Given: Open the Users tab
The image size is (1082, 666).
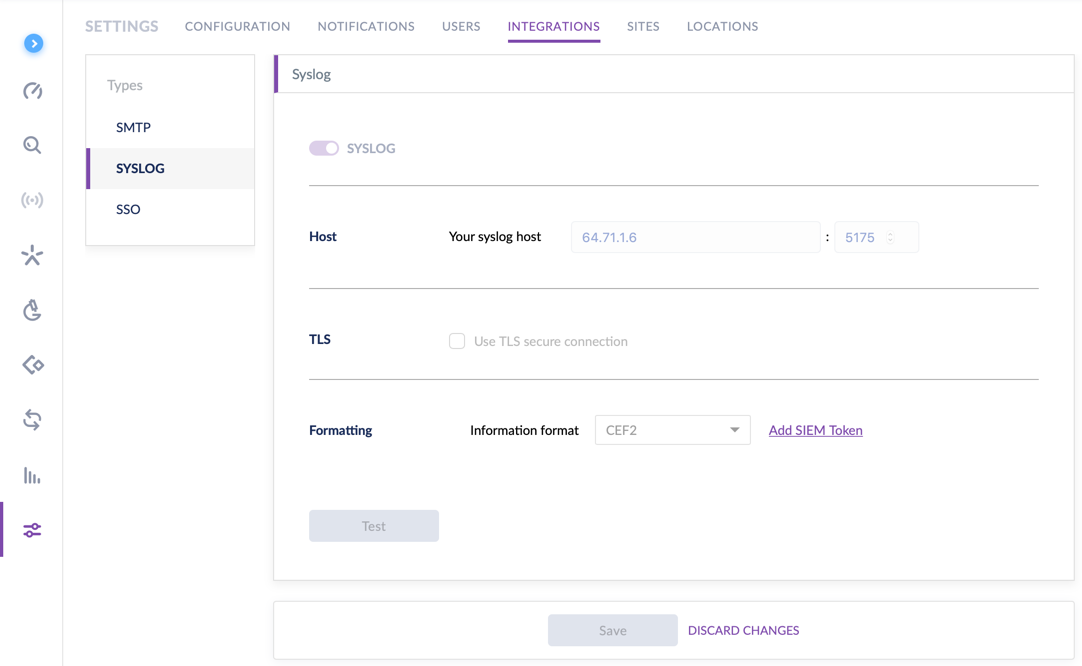Looking at the screenshot, I should [x=461, y=26].
